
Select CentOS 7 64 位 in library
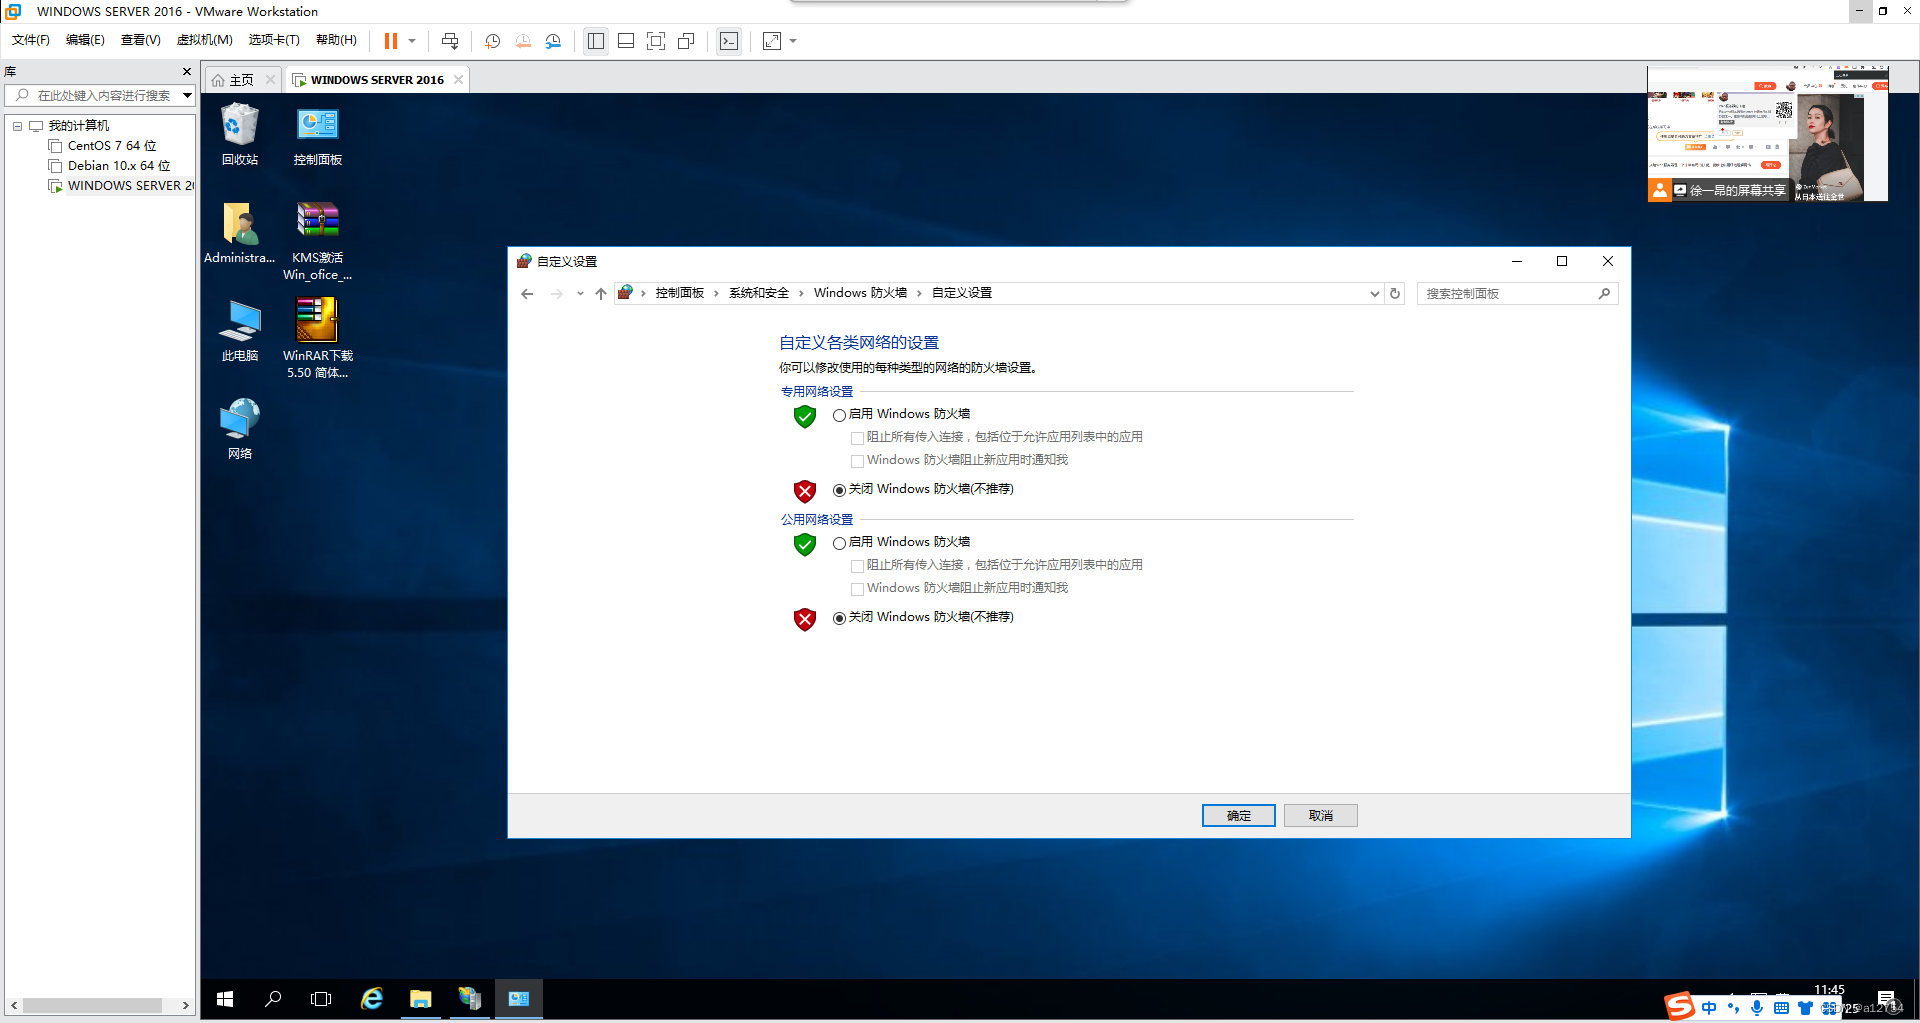pos(112,146)
